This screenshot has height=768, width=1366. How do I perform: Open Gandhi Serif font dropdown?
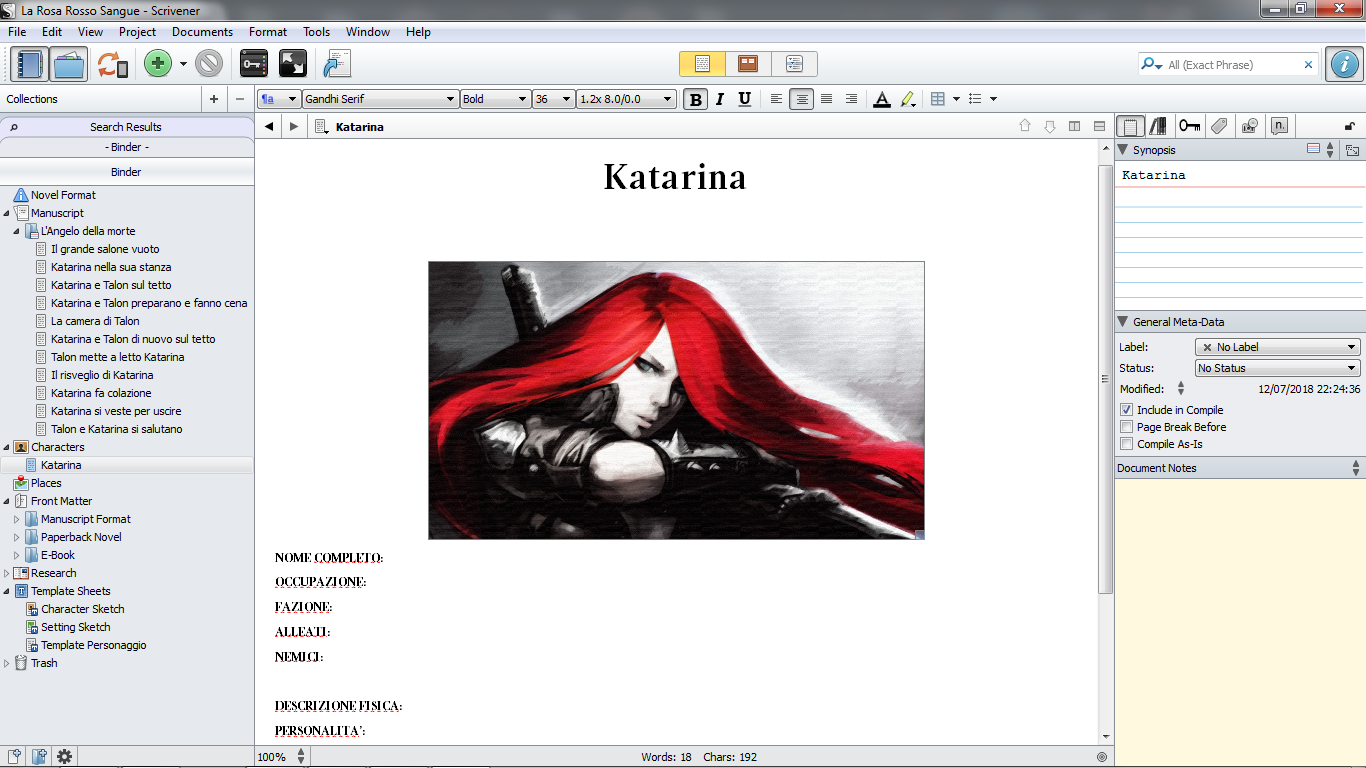click(380, 99)
